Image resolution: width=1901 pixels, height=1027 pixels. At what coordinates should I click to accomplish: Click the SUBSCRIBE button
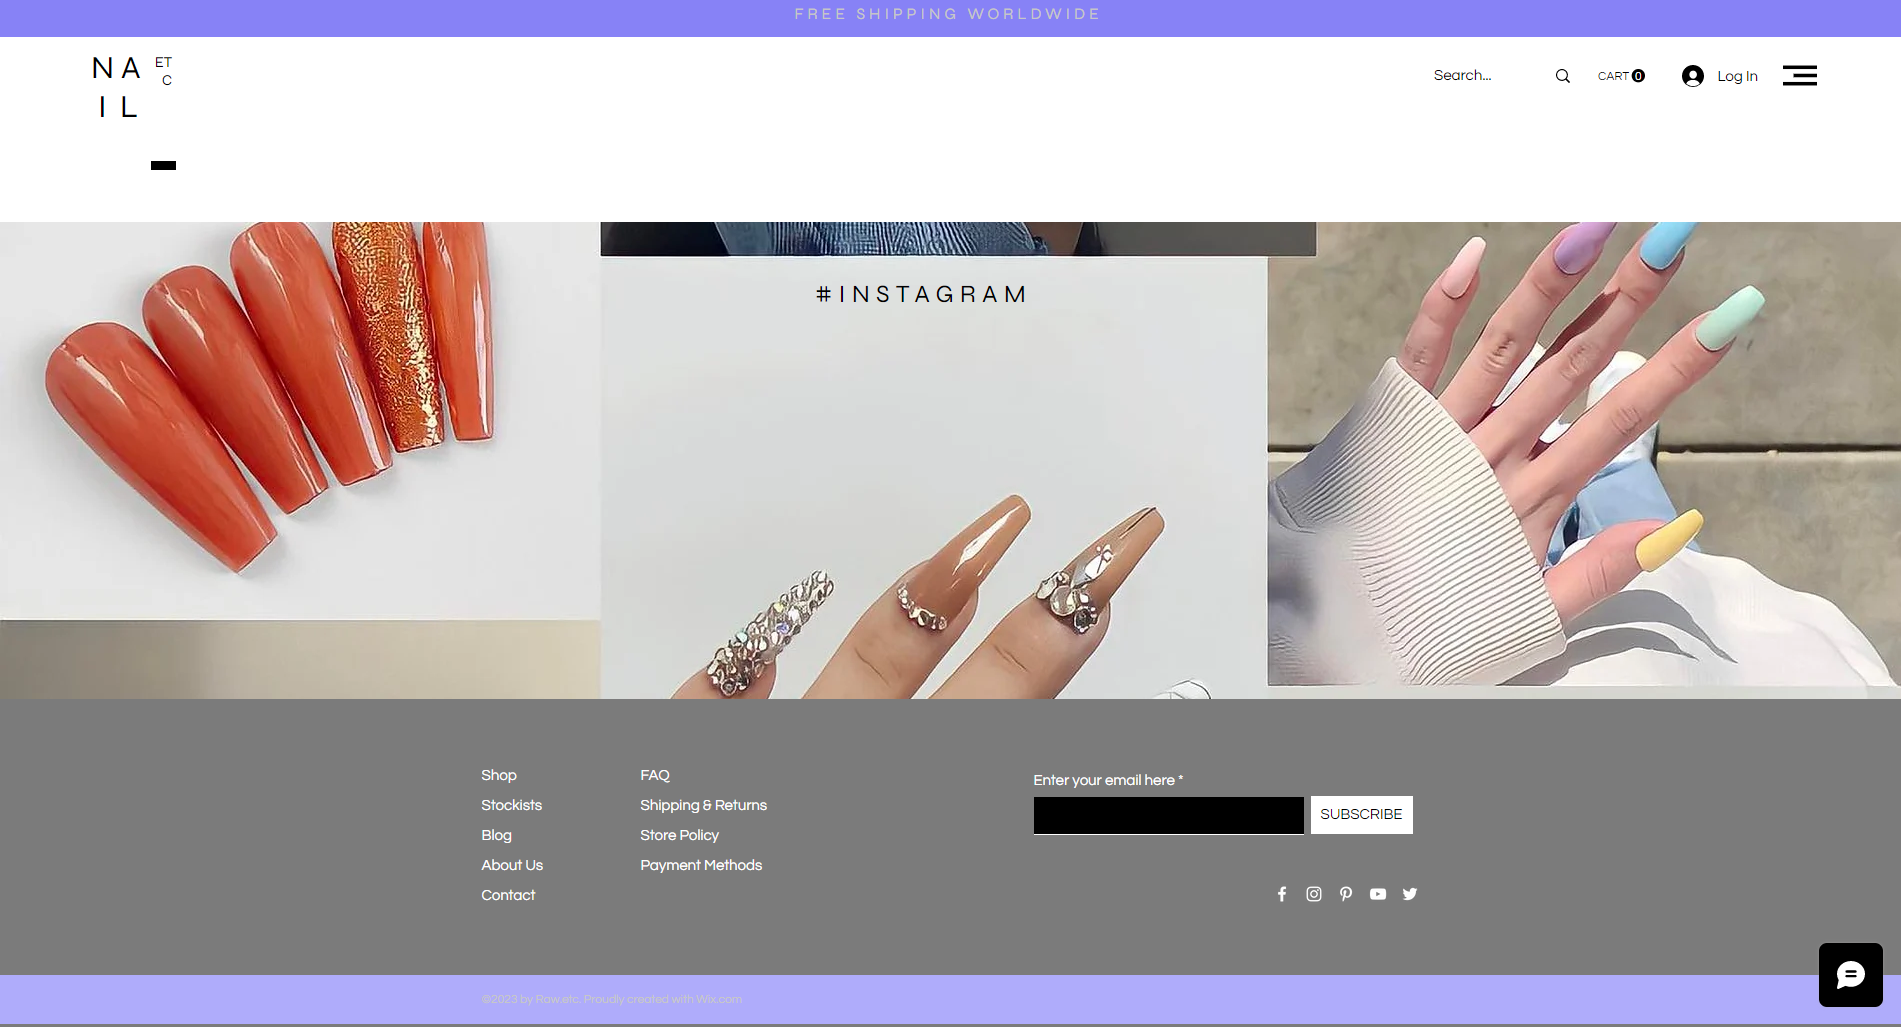1361,815
